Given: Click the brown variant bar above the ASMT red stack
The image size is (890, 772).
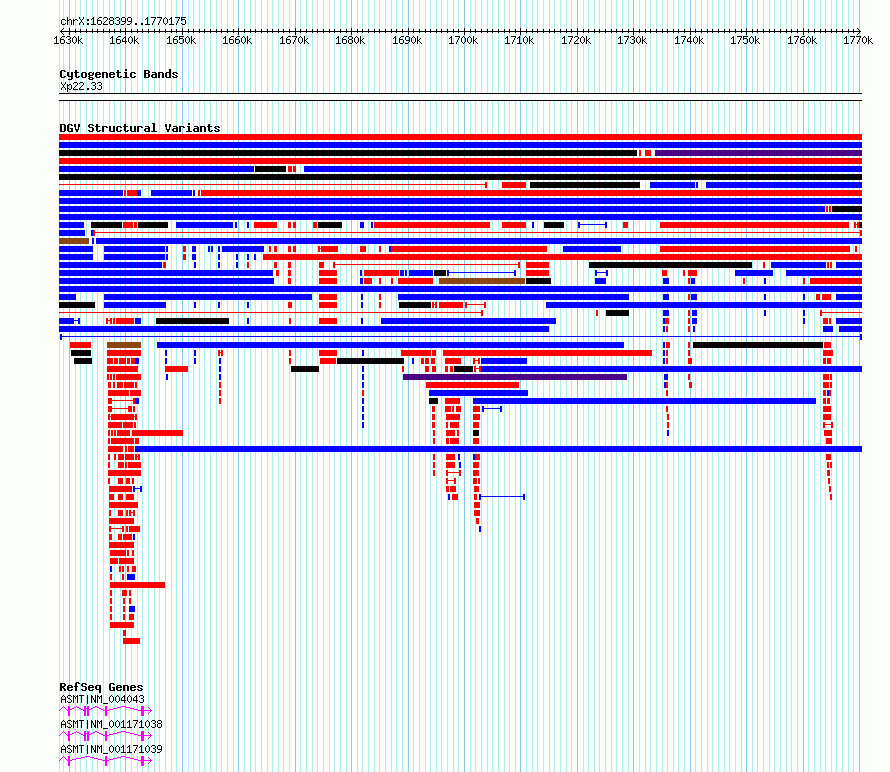Looking at the screenshot, I should pos(124,345).
